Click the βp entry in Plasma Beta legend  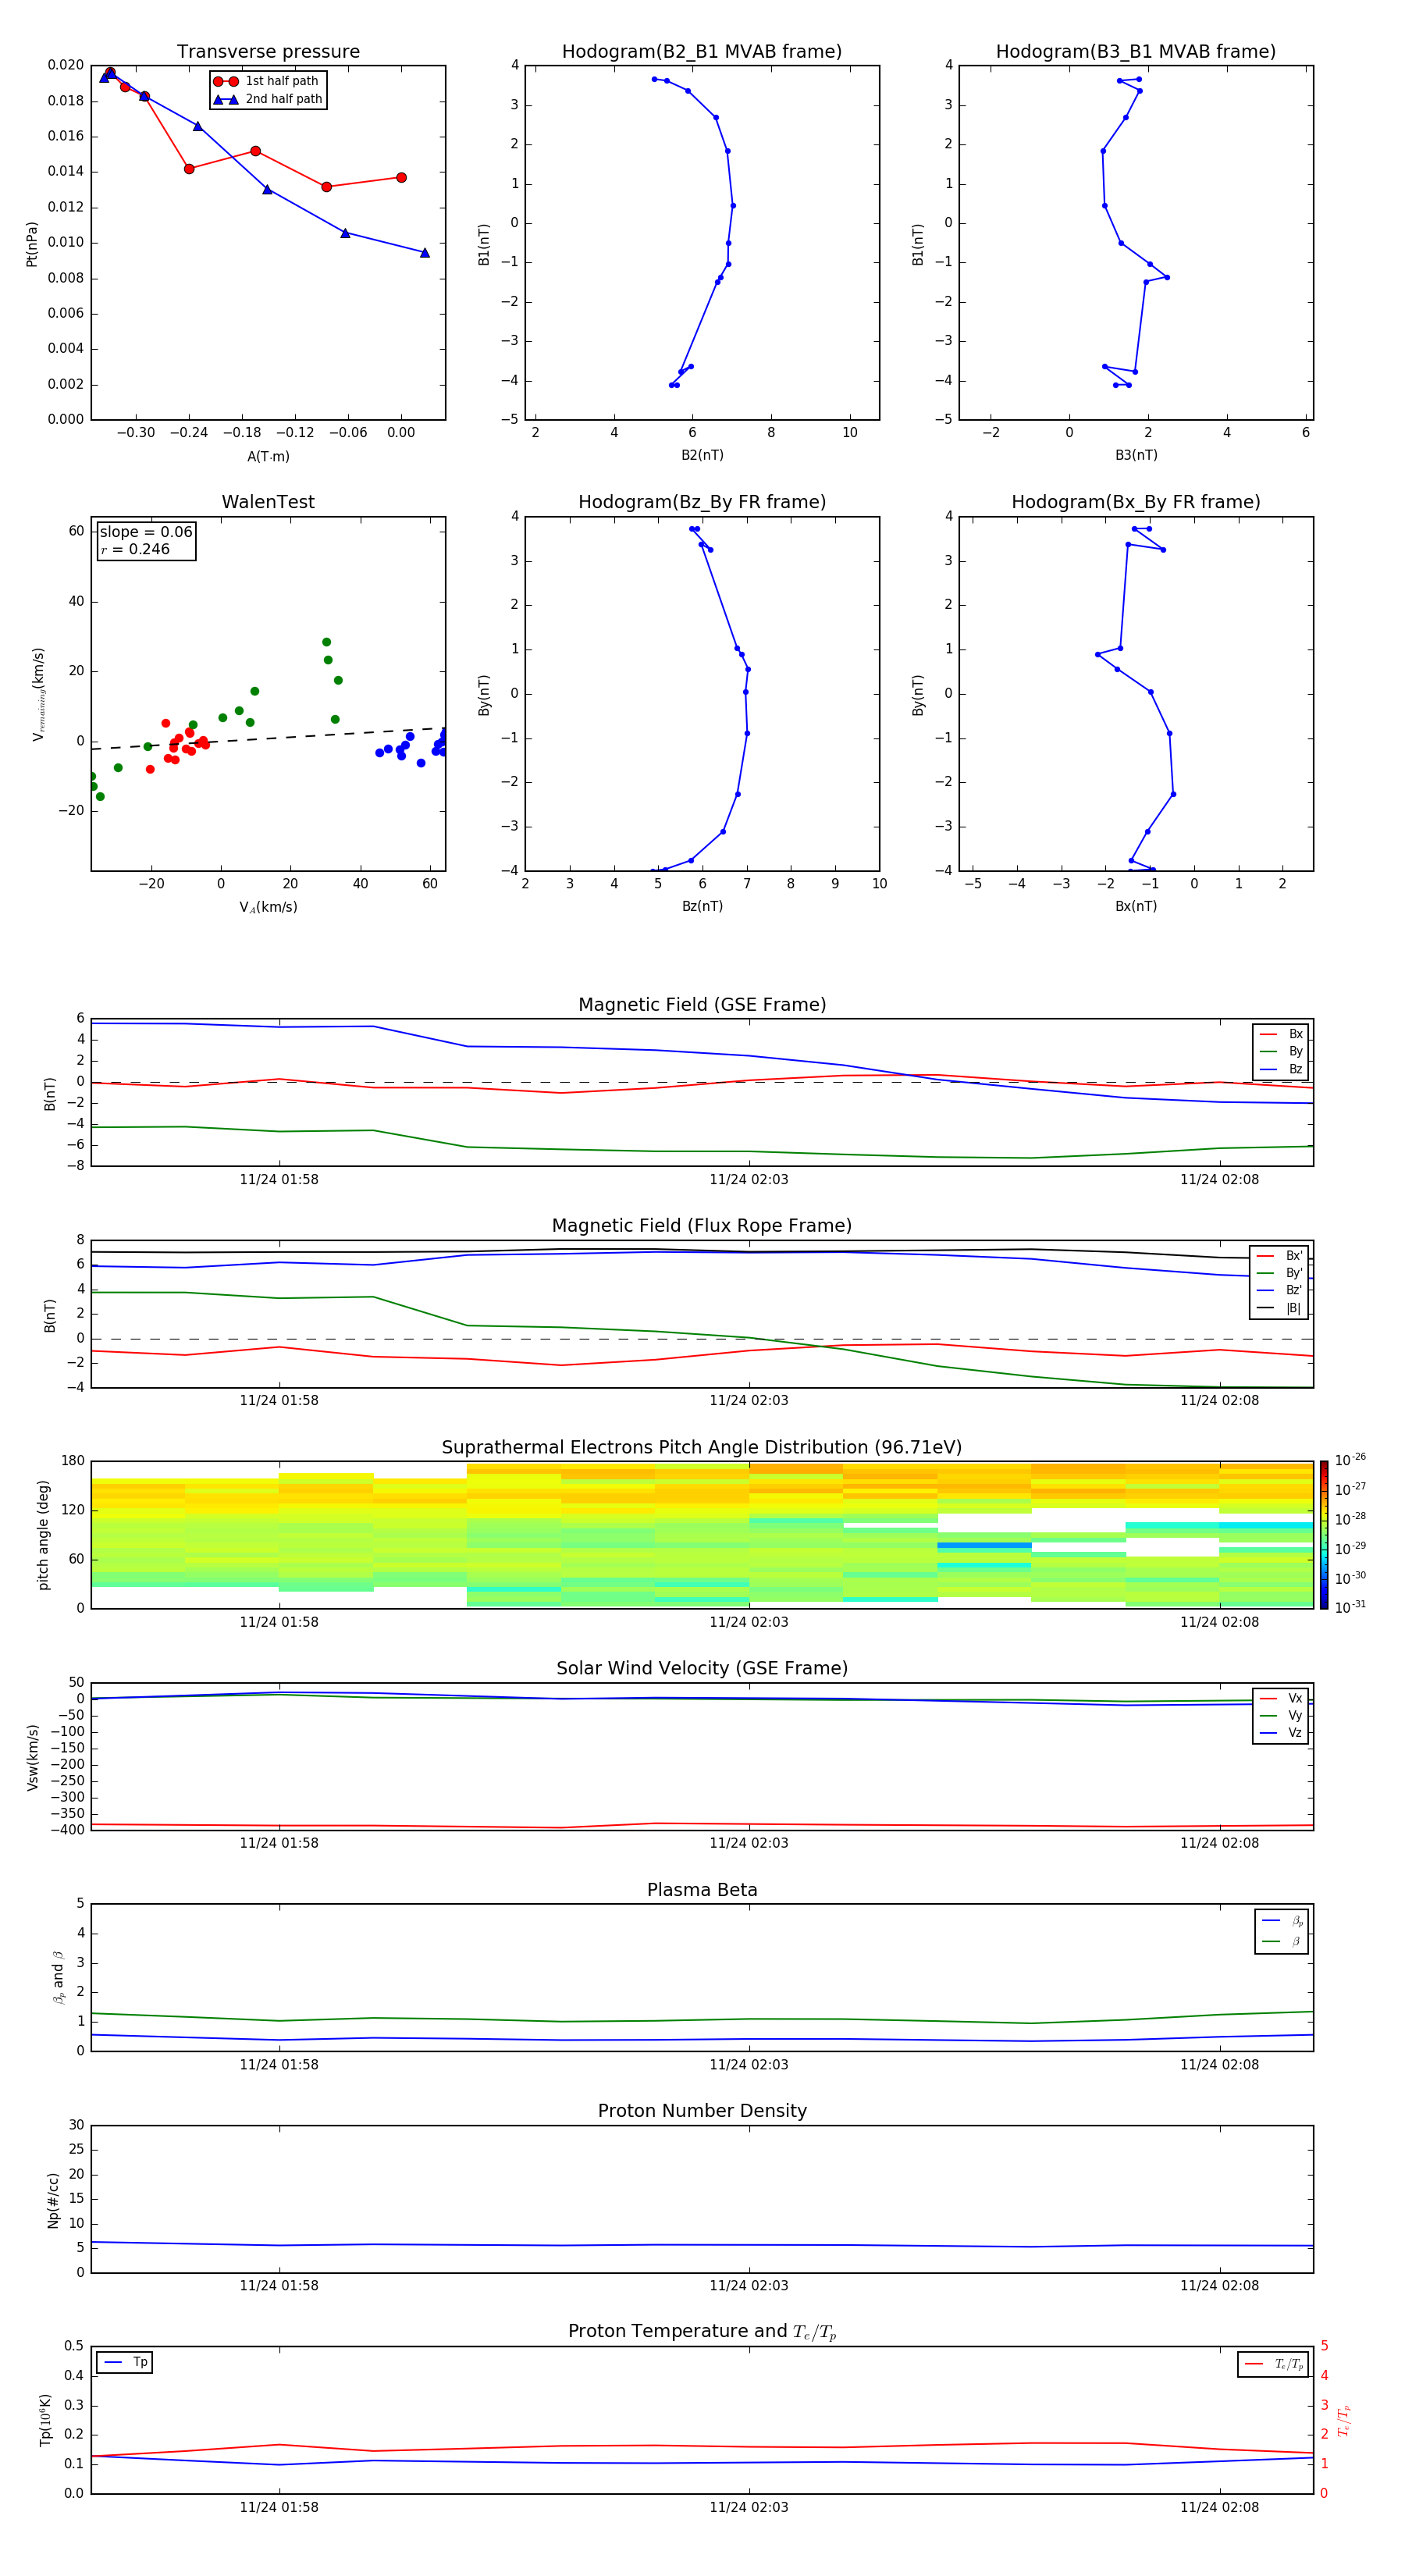1282,1921
